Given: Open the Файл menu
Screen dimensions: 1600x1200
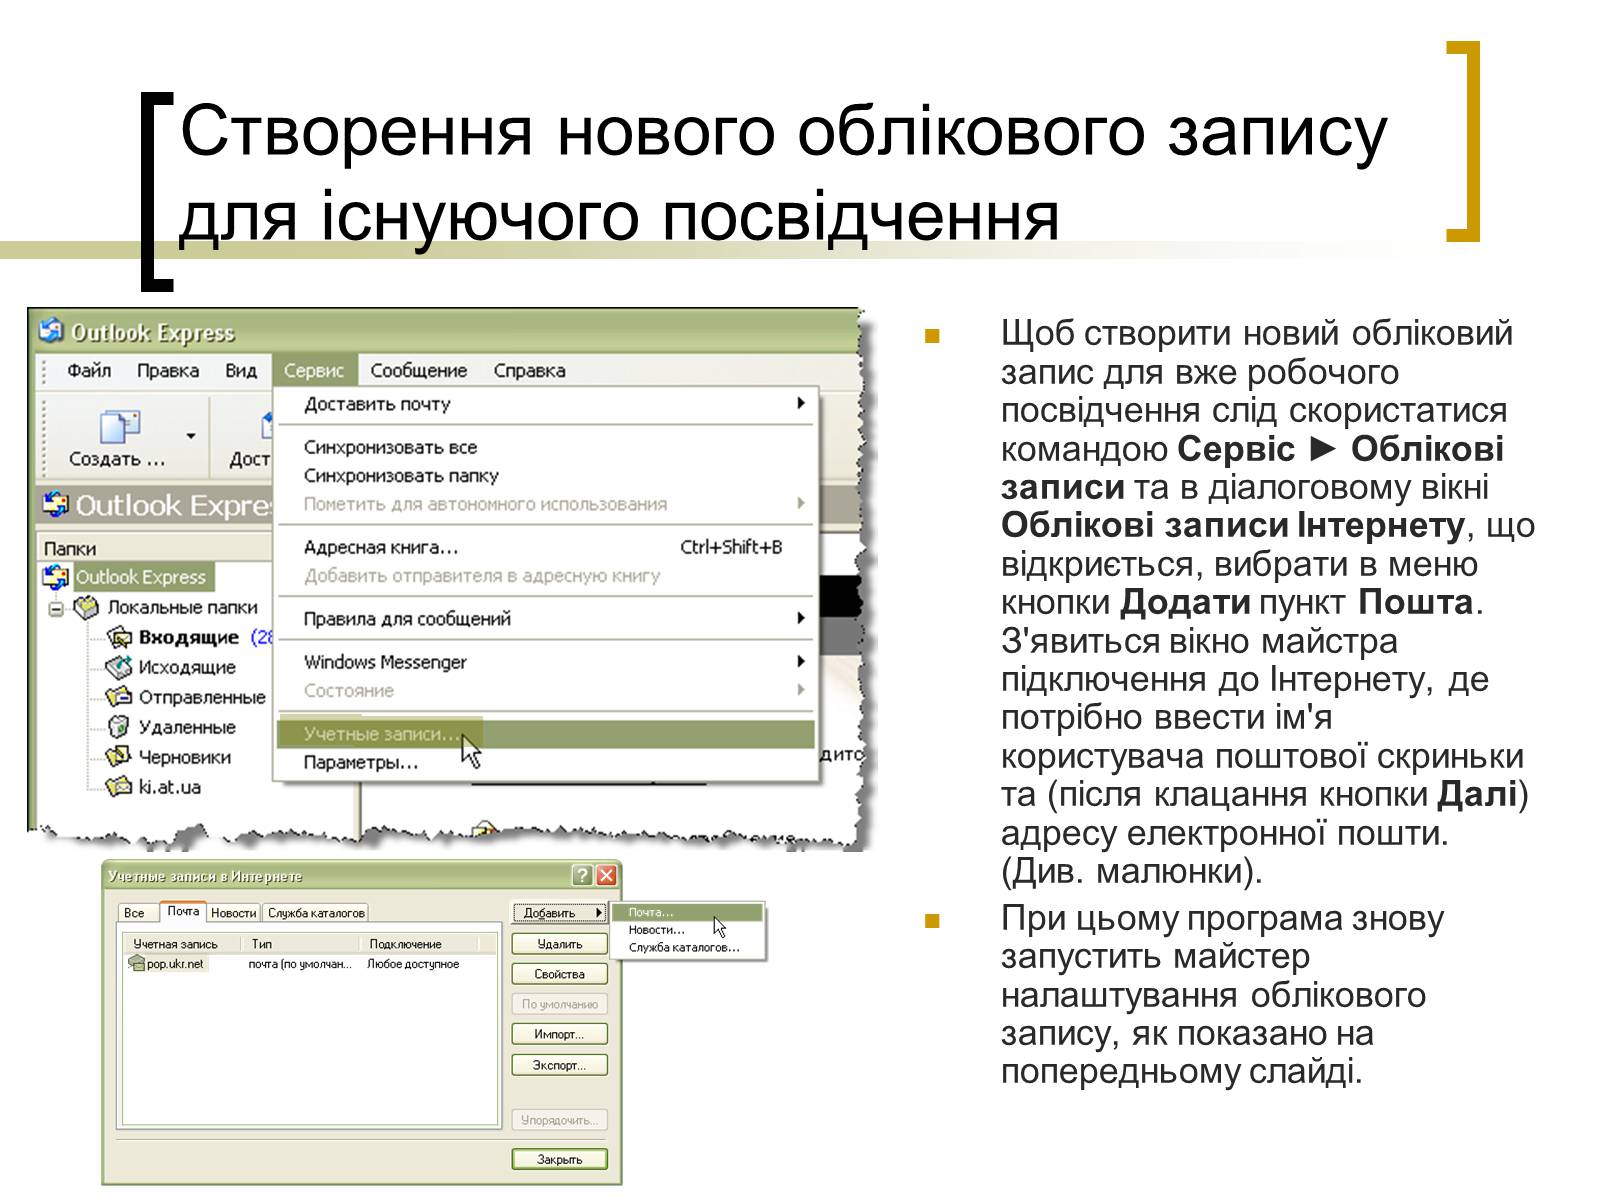Looking at the screenshot, I should pyautogui.click(x=89, y=370).
